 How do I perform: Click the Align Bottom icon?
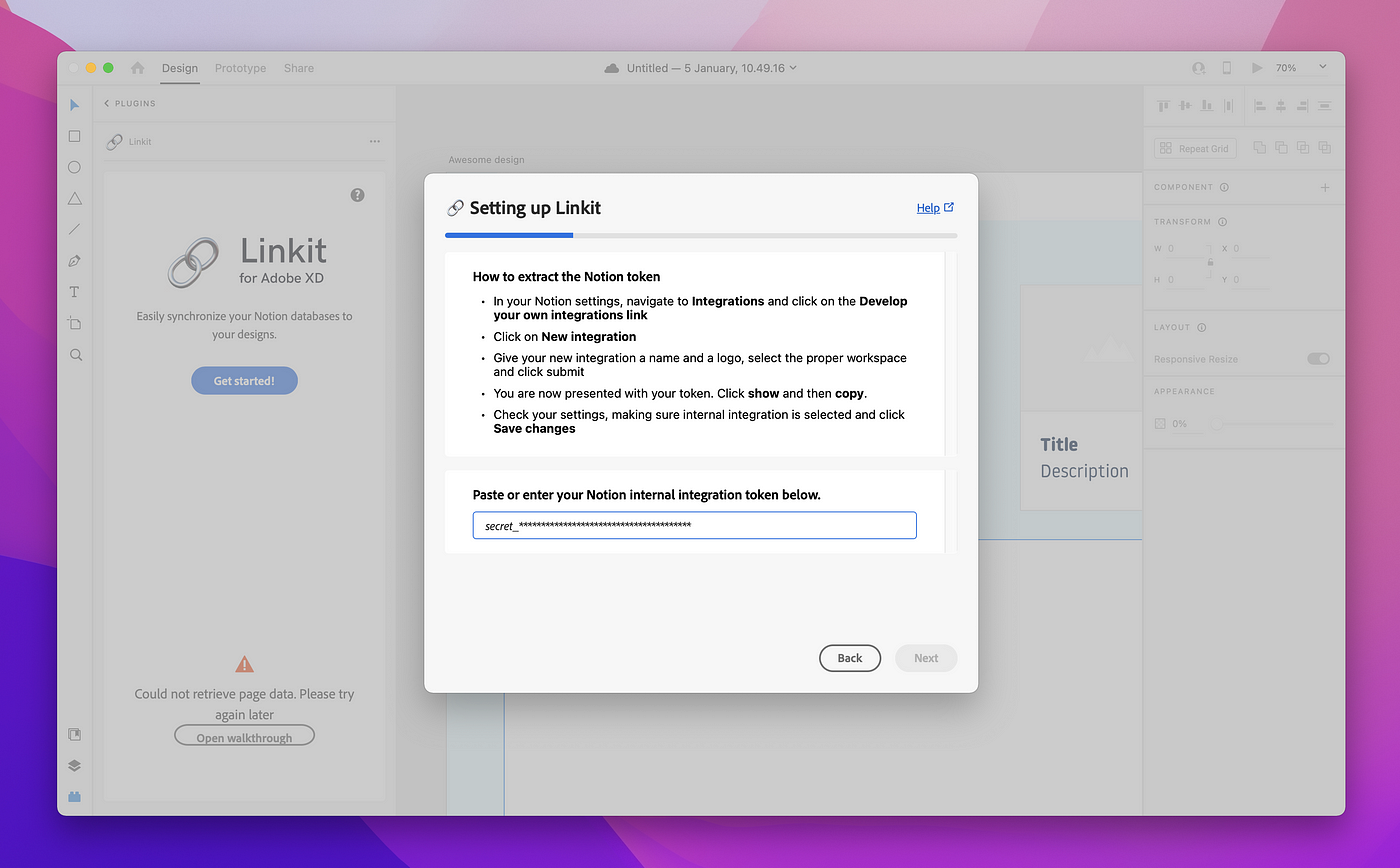pos(1207,105)
